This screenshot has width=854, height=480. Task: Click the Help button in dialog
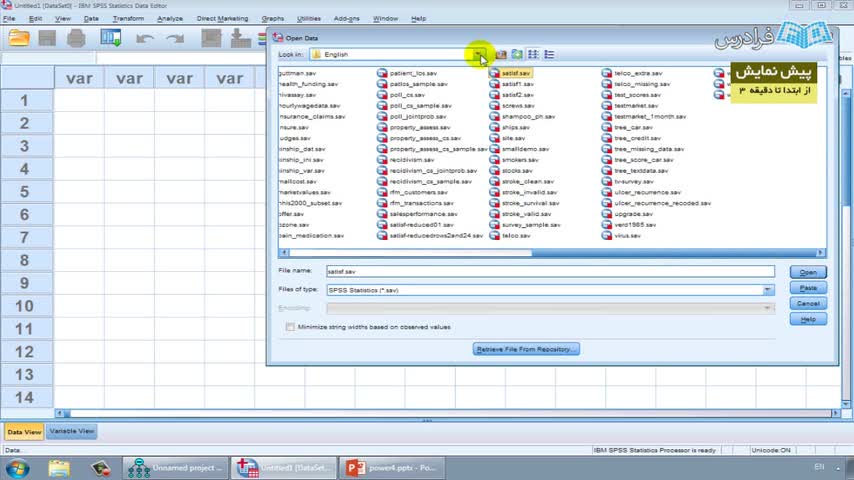coord(808,319)
